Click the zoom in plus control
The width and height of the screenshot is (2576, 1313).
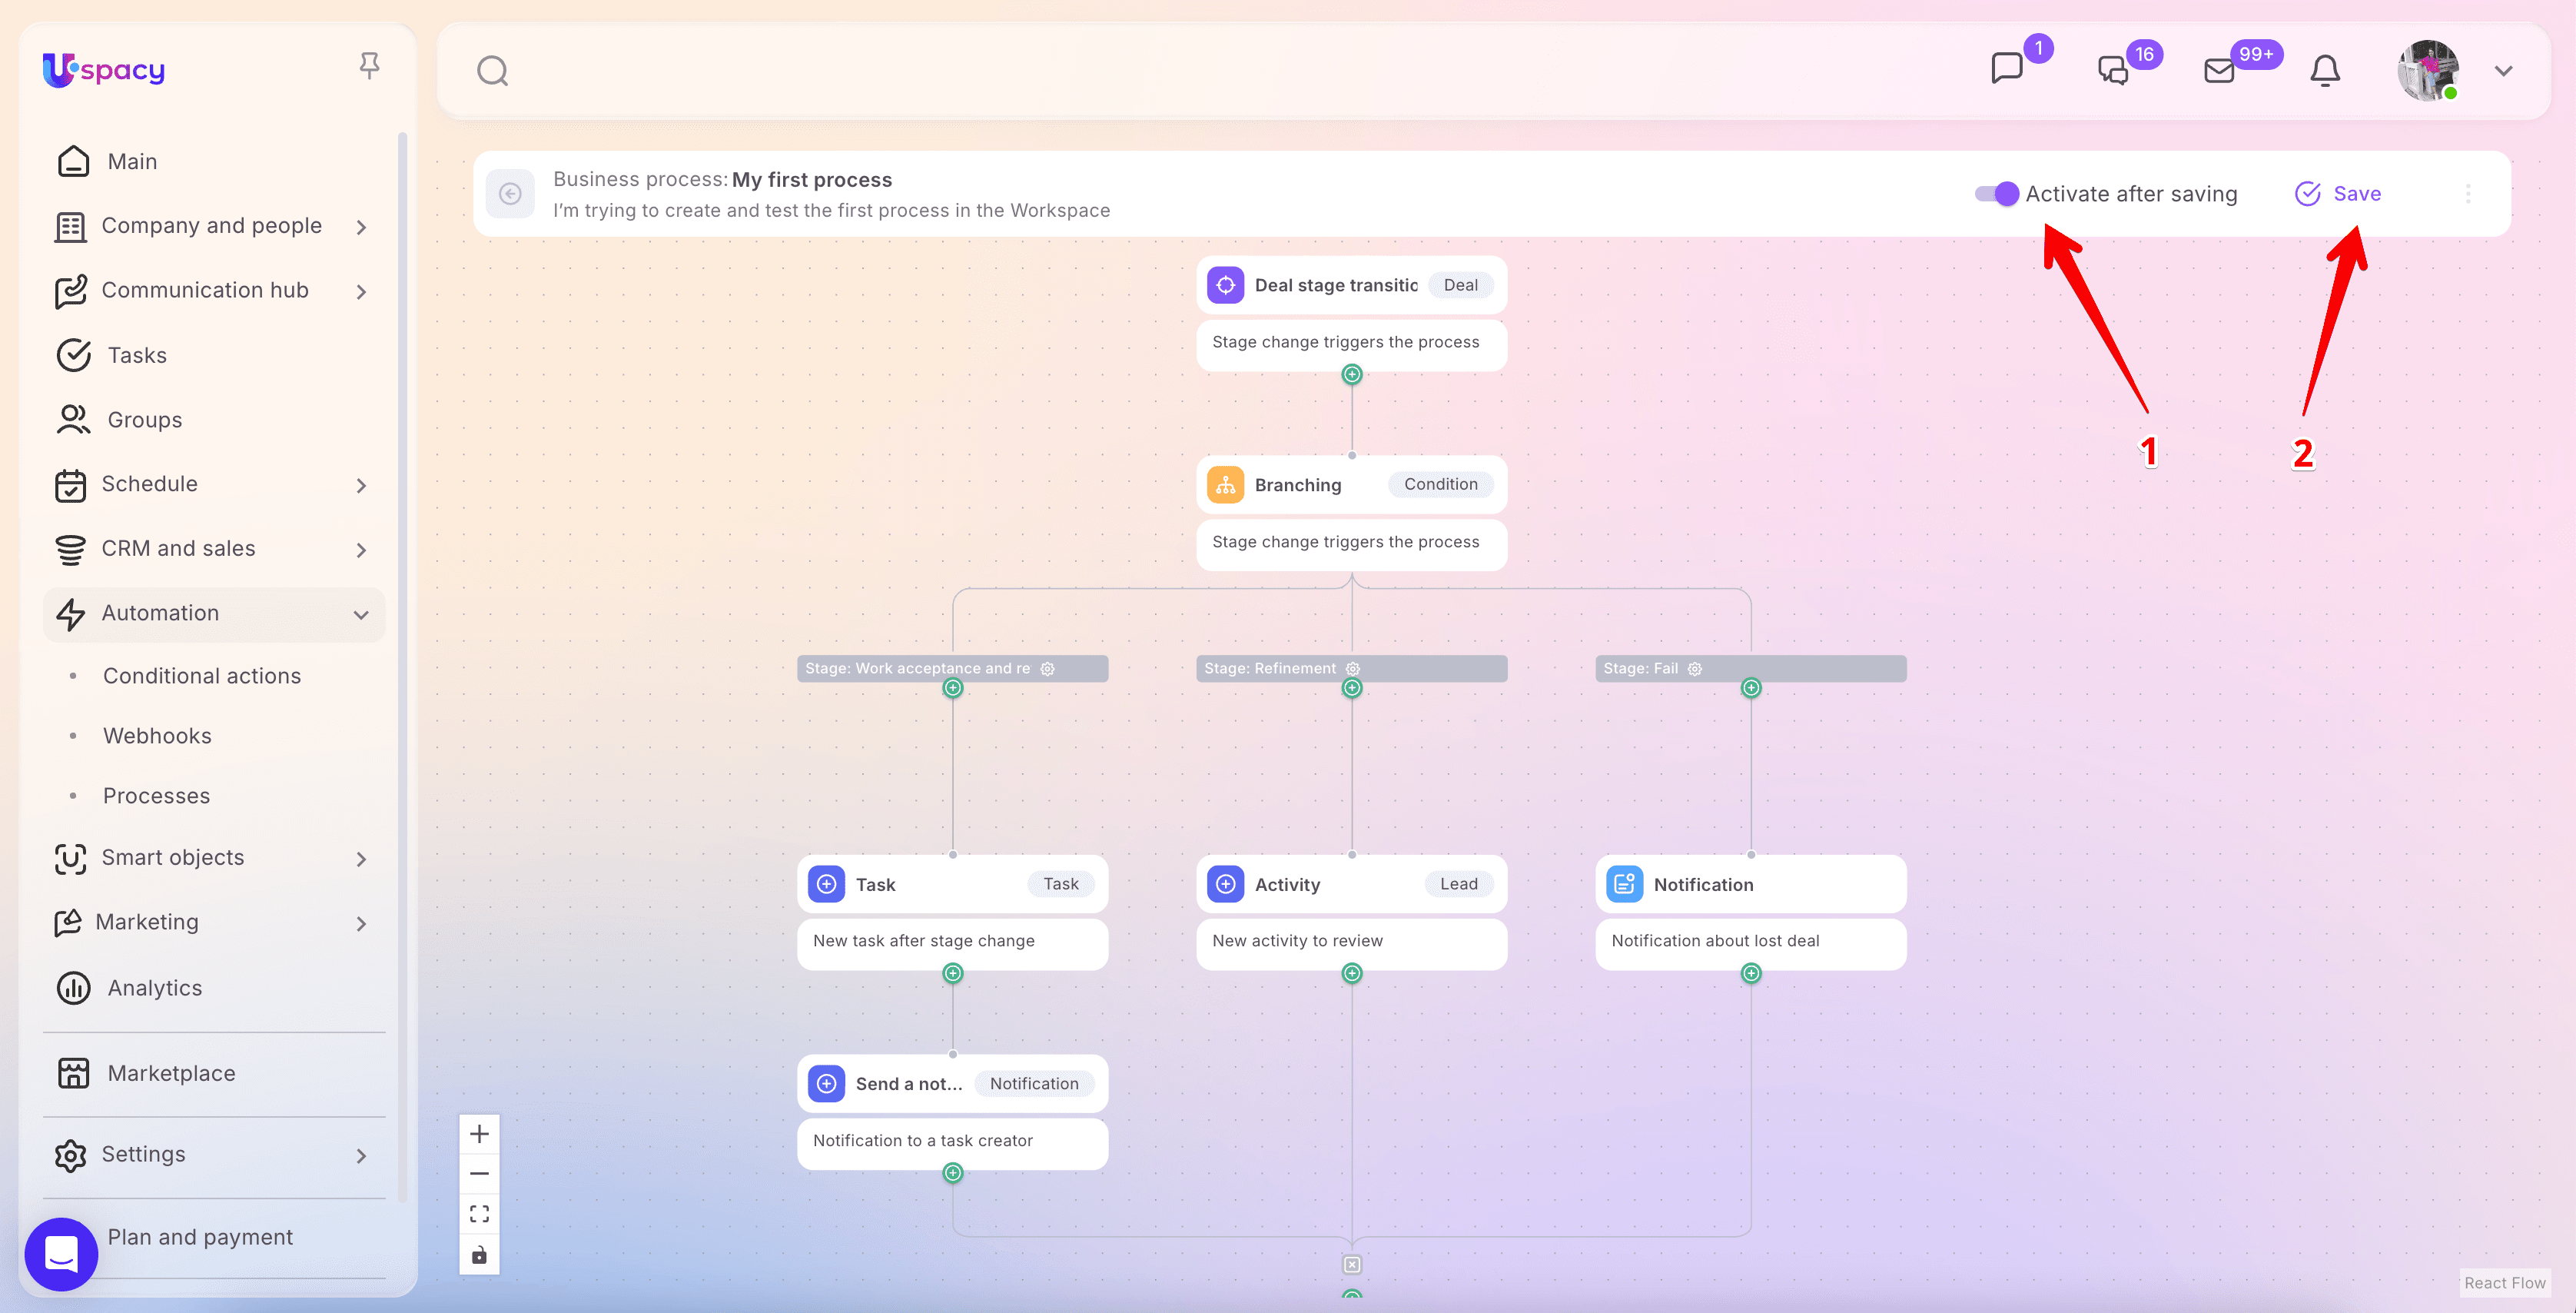[479, 1134]
